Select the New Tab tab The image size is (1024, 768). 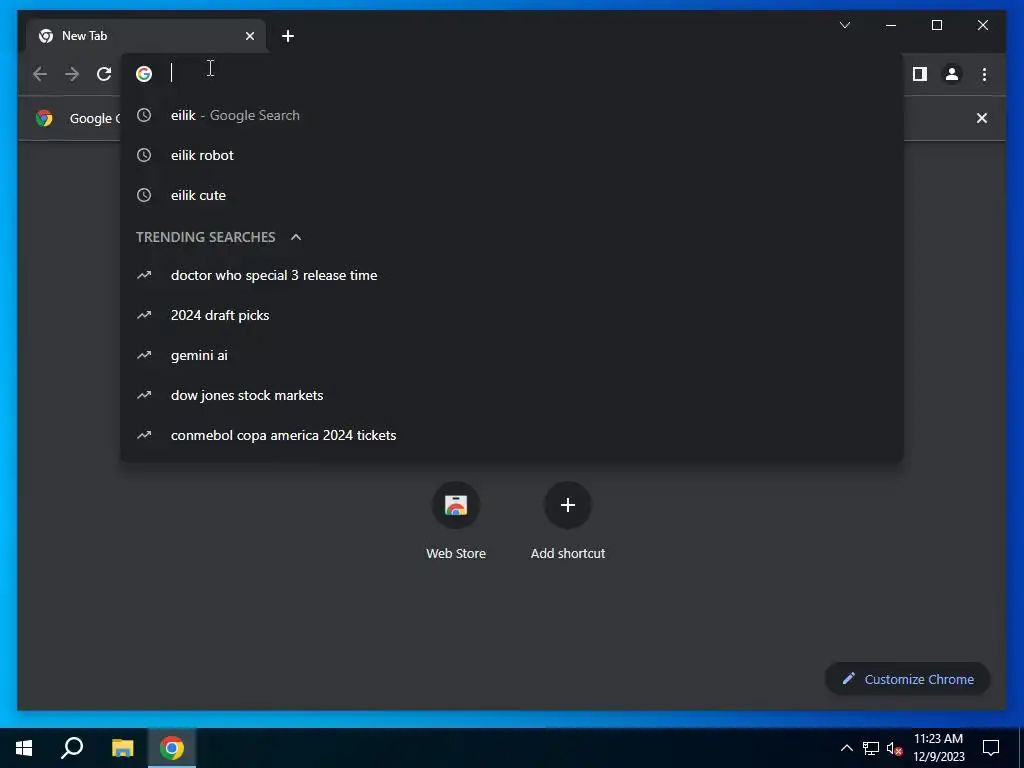point(146,36)
